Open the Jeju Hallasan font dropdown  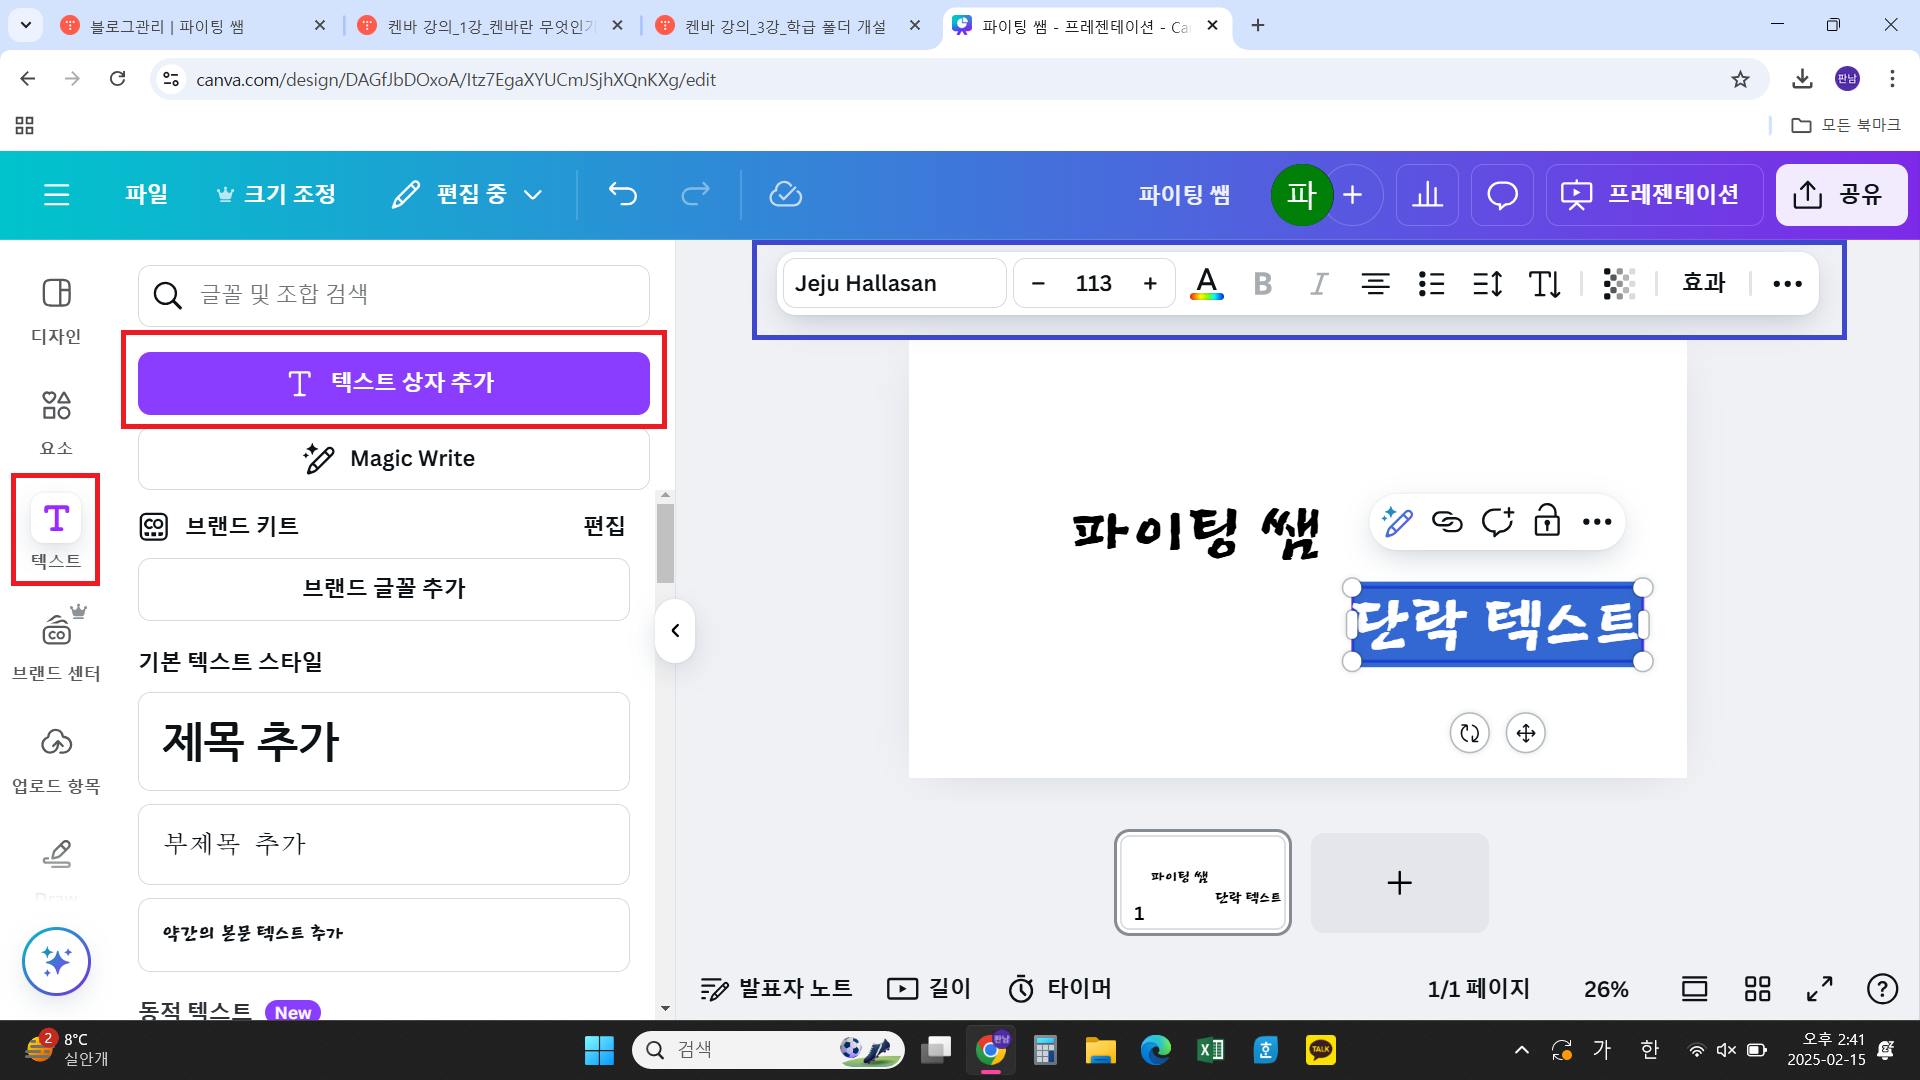point(893,283)
